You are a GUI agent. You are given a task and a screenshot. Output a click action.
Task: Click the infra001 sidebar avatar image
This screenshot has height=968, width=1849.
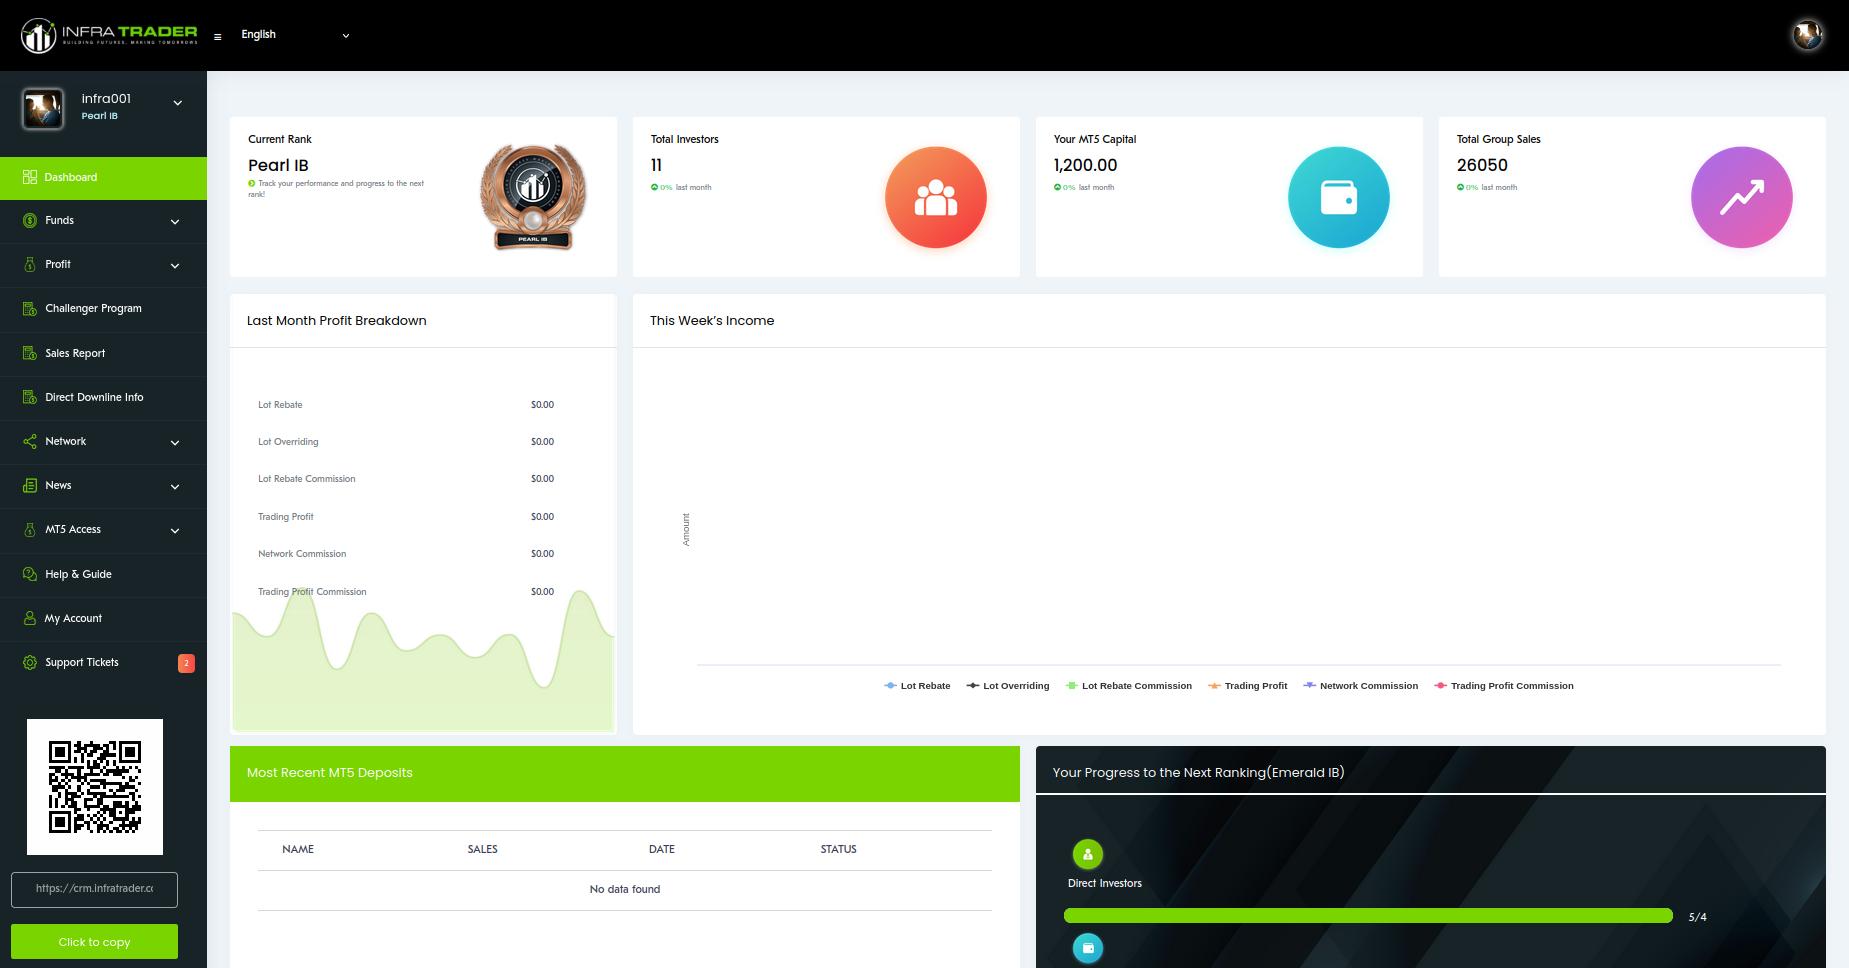43,108
